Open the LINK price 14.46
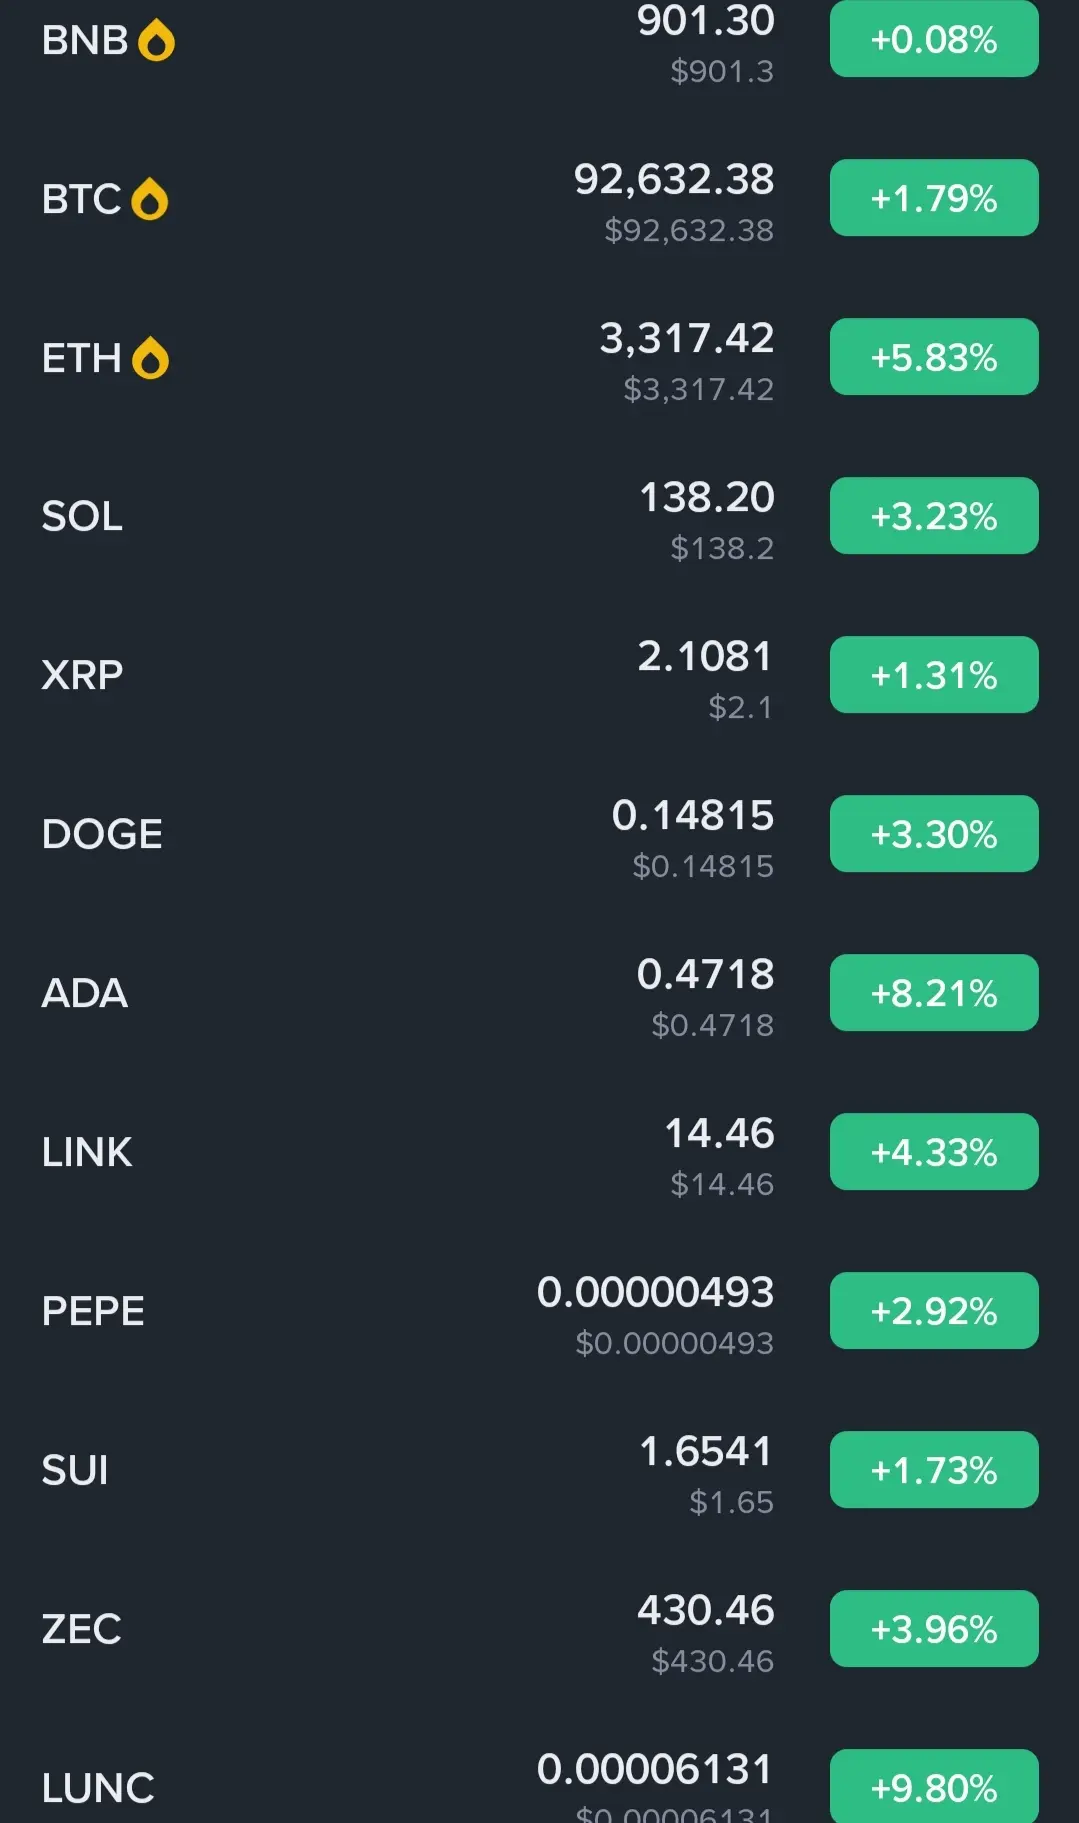The width and height of the screenshot is (1079, 1823). coord(720,1133)
